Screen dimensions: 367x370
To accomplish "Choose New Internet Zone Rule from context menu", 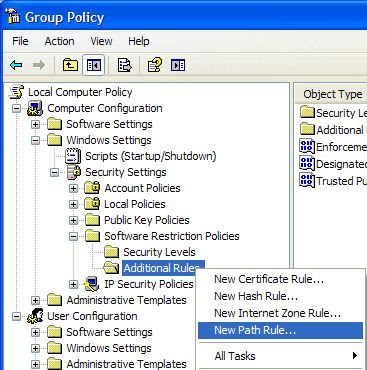I will 280,313.
